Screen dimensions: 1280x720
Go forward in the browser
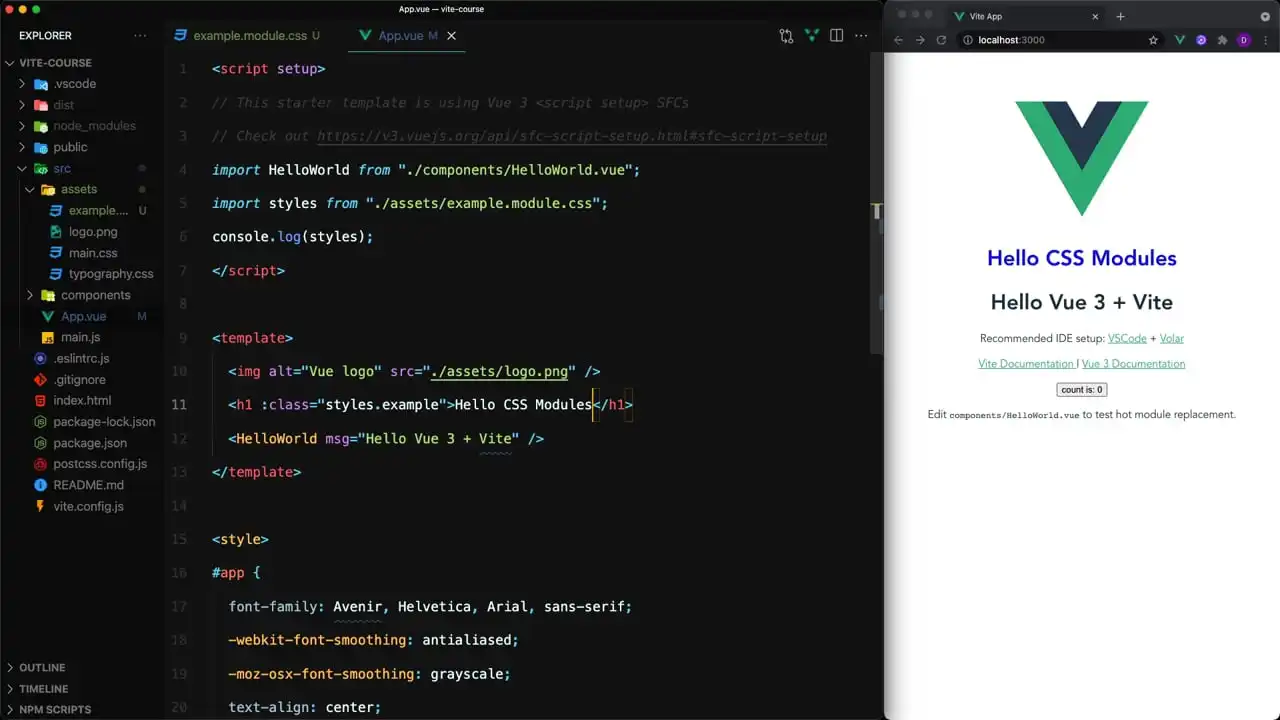[x=920, y=40]
